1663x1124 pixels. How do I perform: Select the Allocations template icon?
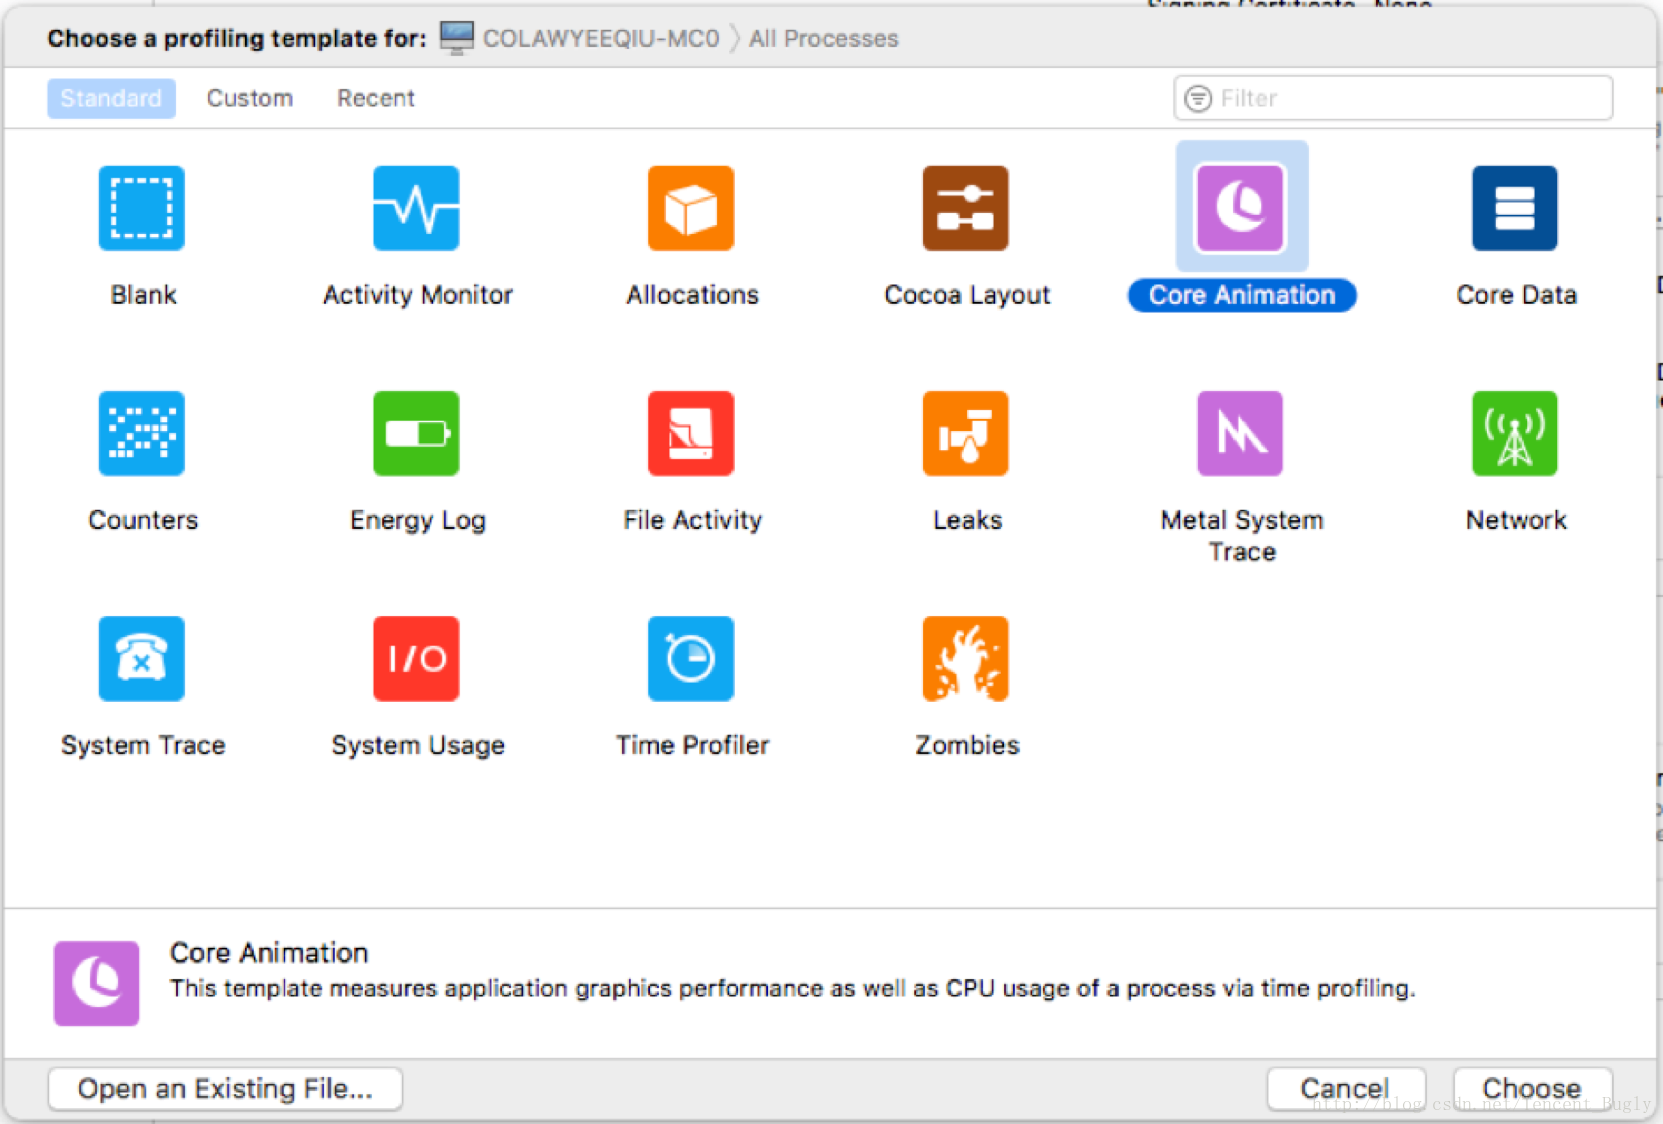click(691, 208)
